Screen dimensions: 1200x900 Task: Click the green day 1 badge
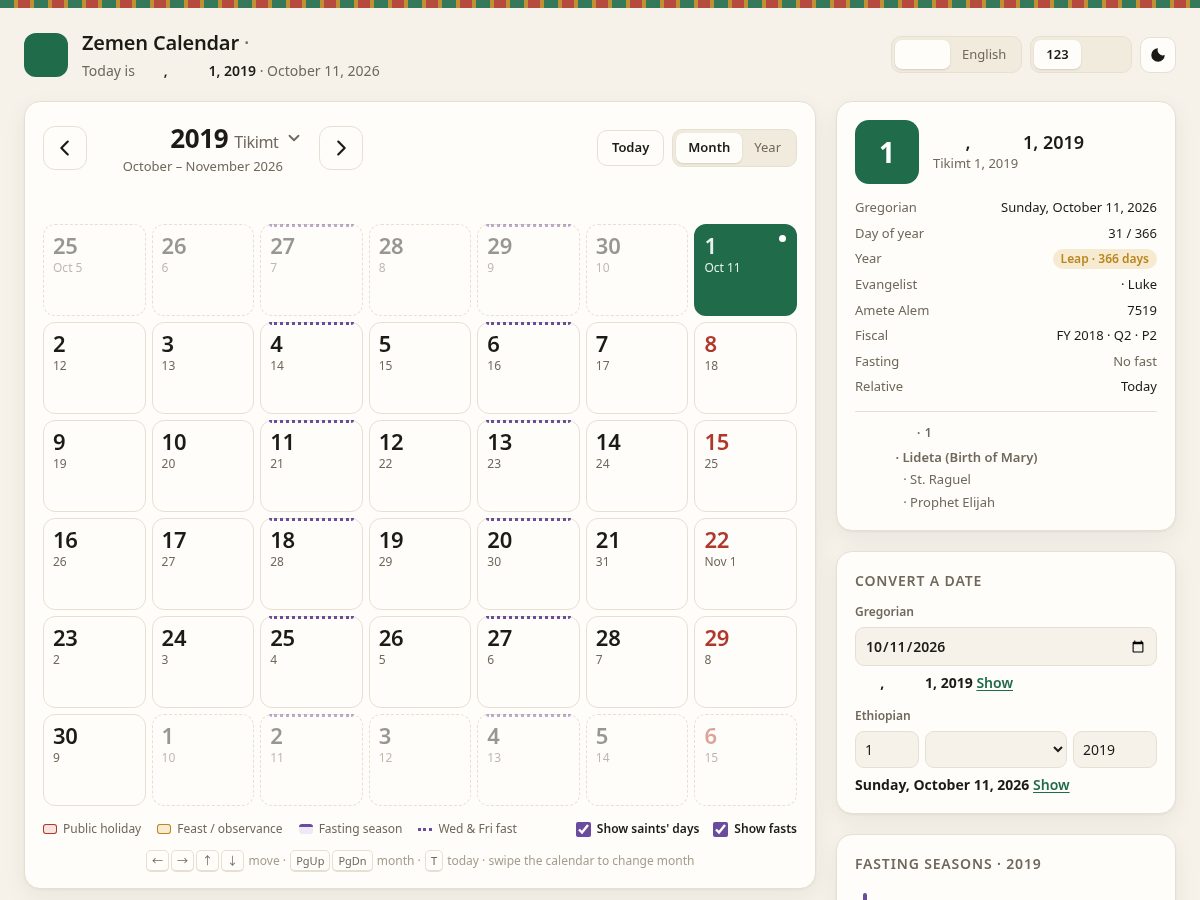point(887,152)
